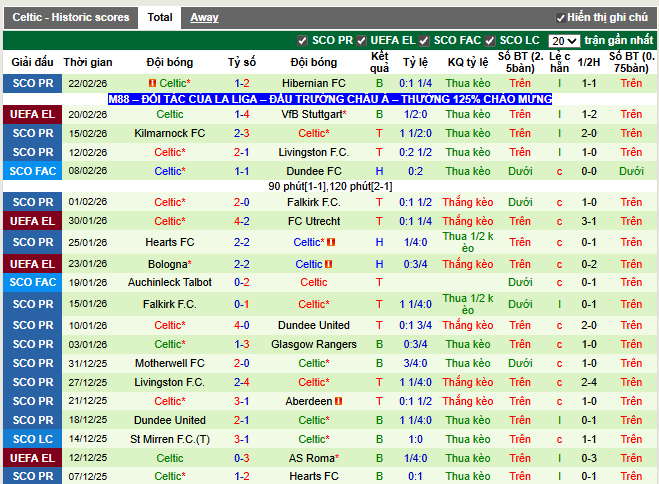Open Auchinleck Talbot team link
Screen dimensions: 659x484
[169, 282]
